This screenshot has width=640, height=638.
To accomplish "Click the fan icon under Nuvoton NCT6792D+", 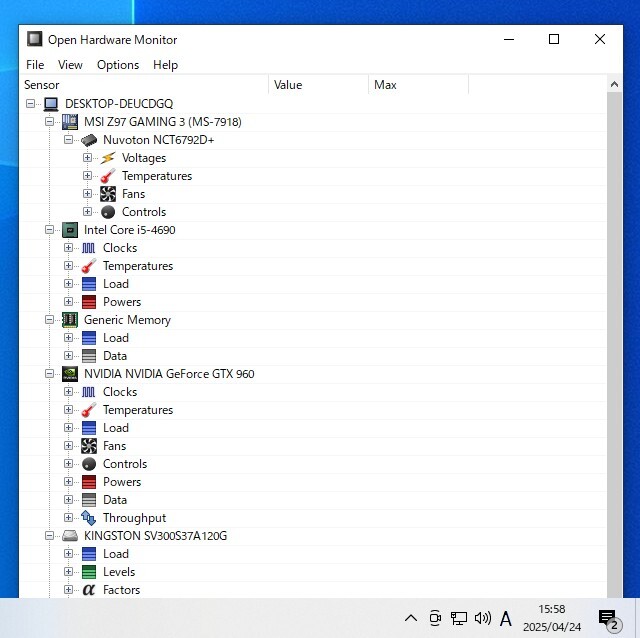I will coord(108,194).
